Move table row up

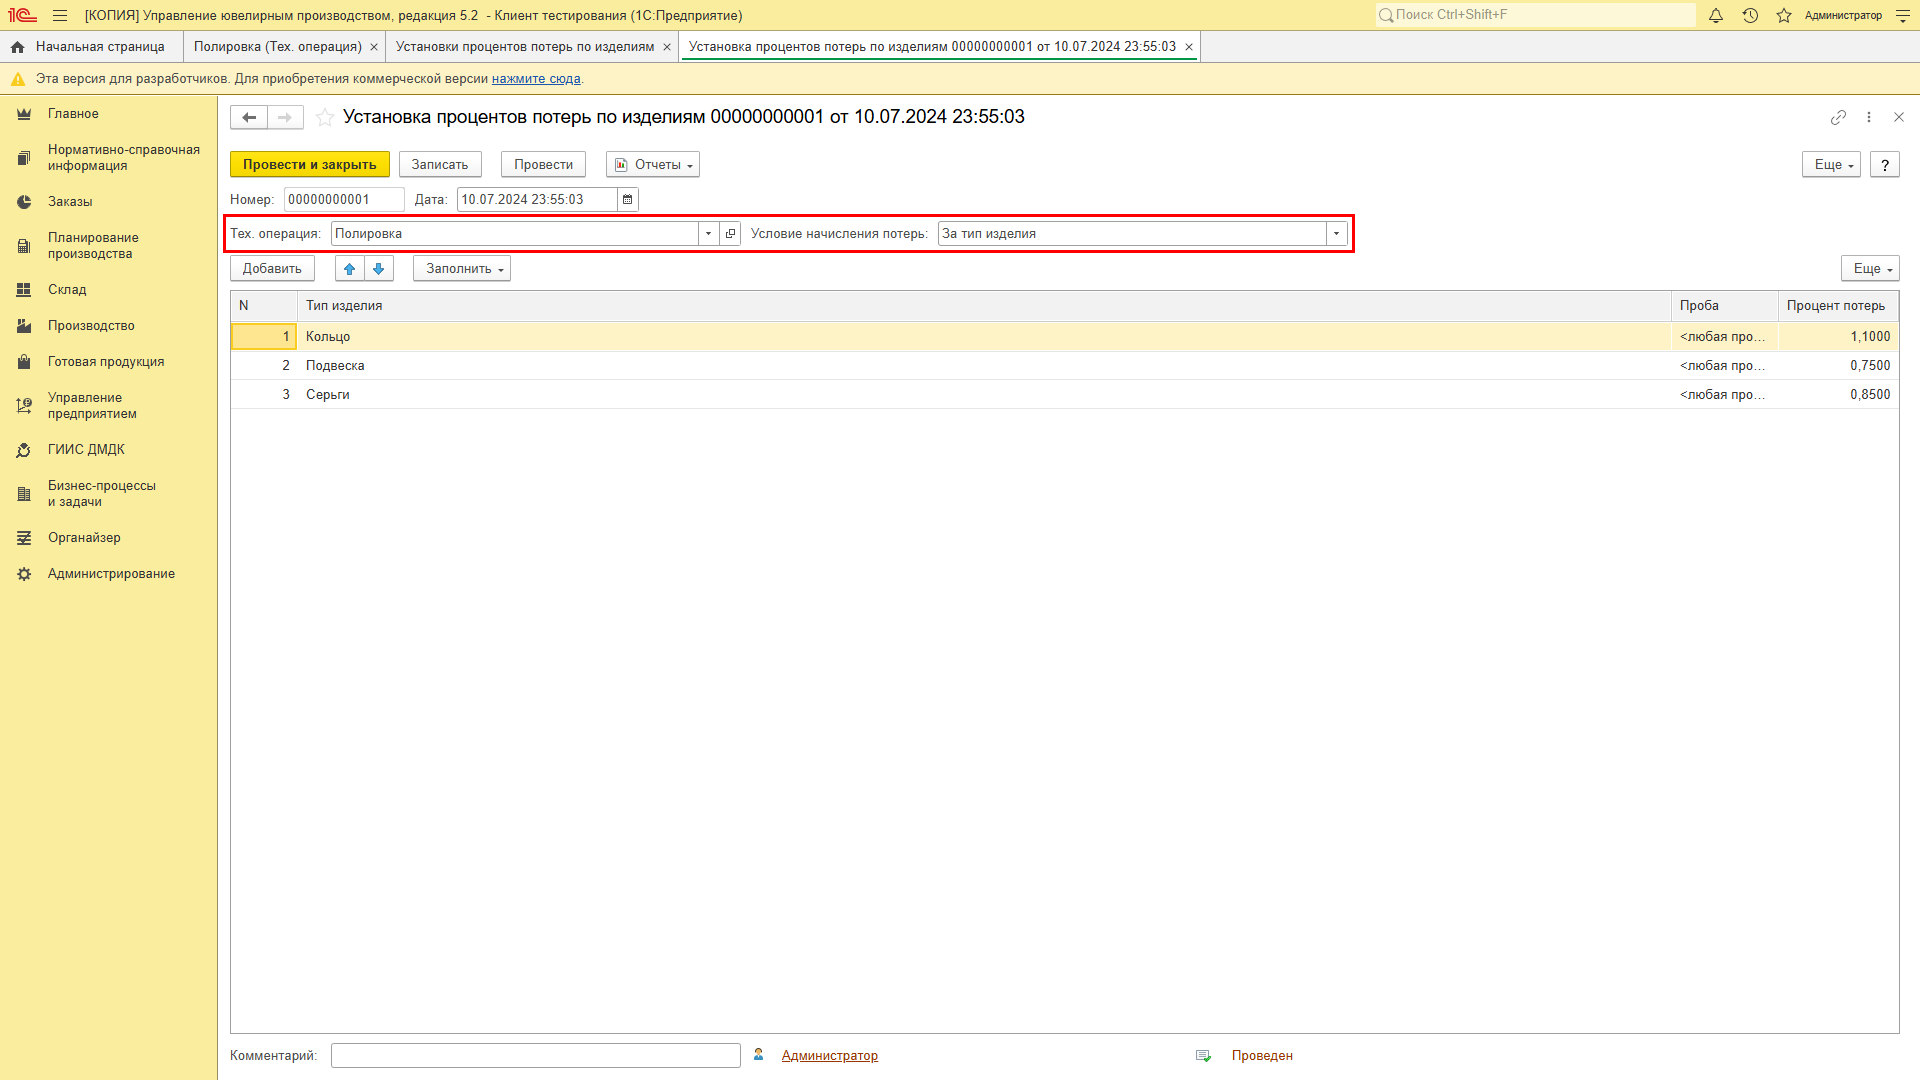point(350,268)
